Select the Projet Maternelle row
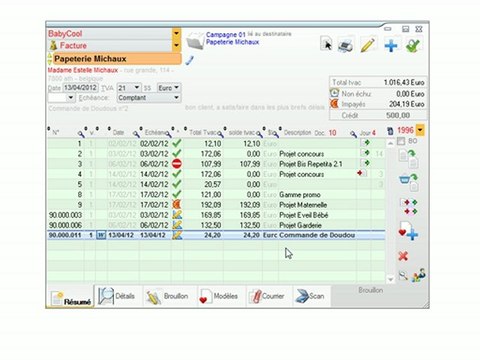Image resolution: width=480 pixels, height=360 pixels. (216, 205)
